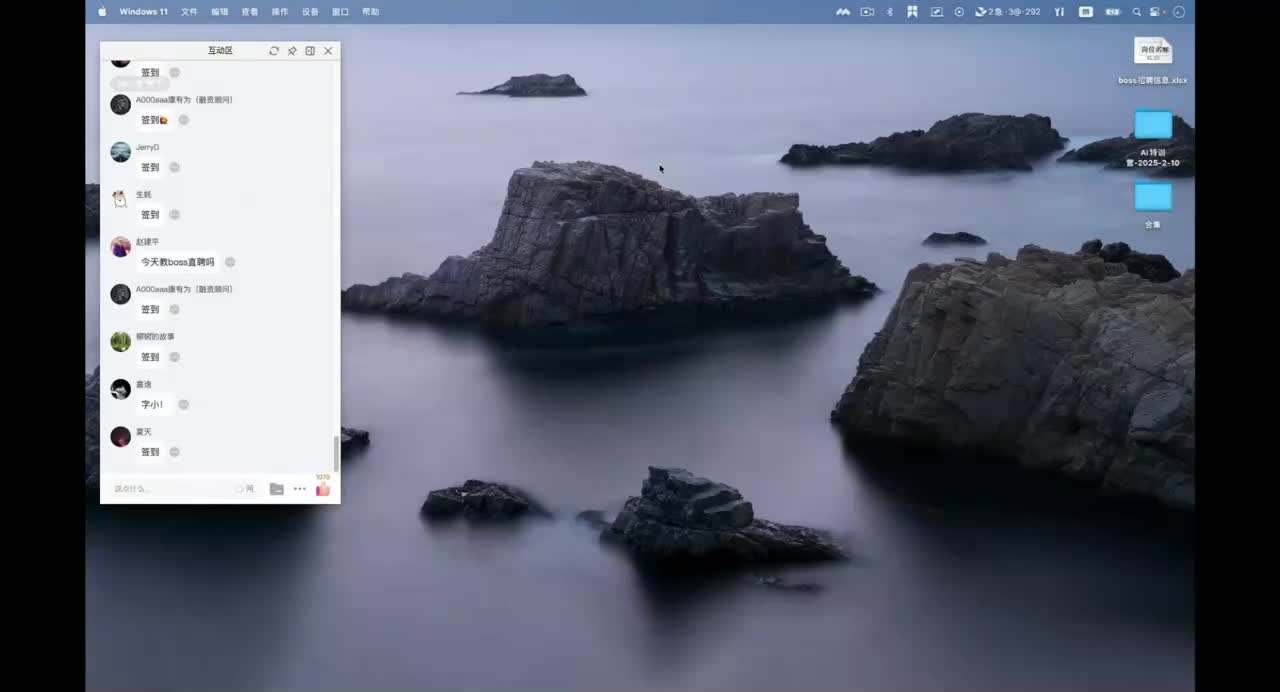Click 赵建平's avatar in chat
This screenshot has width=1280, height=692.
tap(121, 247)
